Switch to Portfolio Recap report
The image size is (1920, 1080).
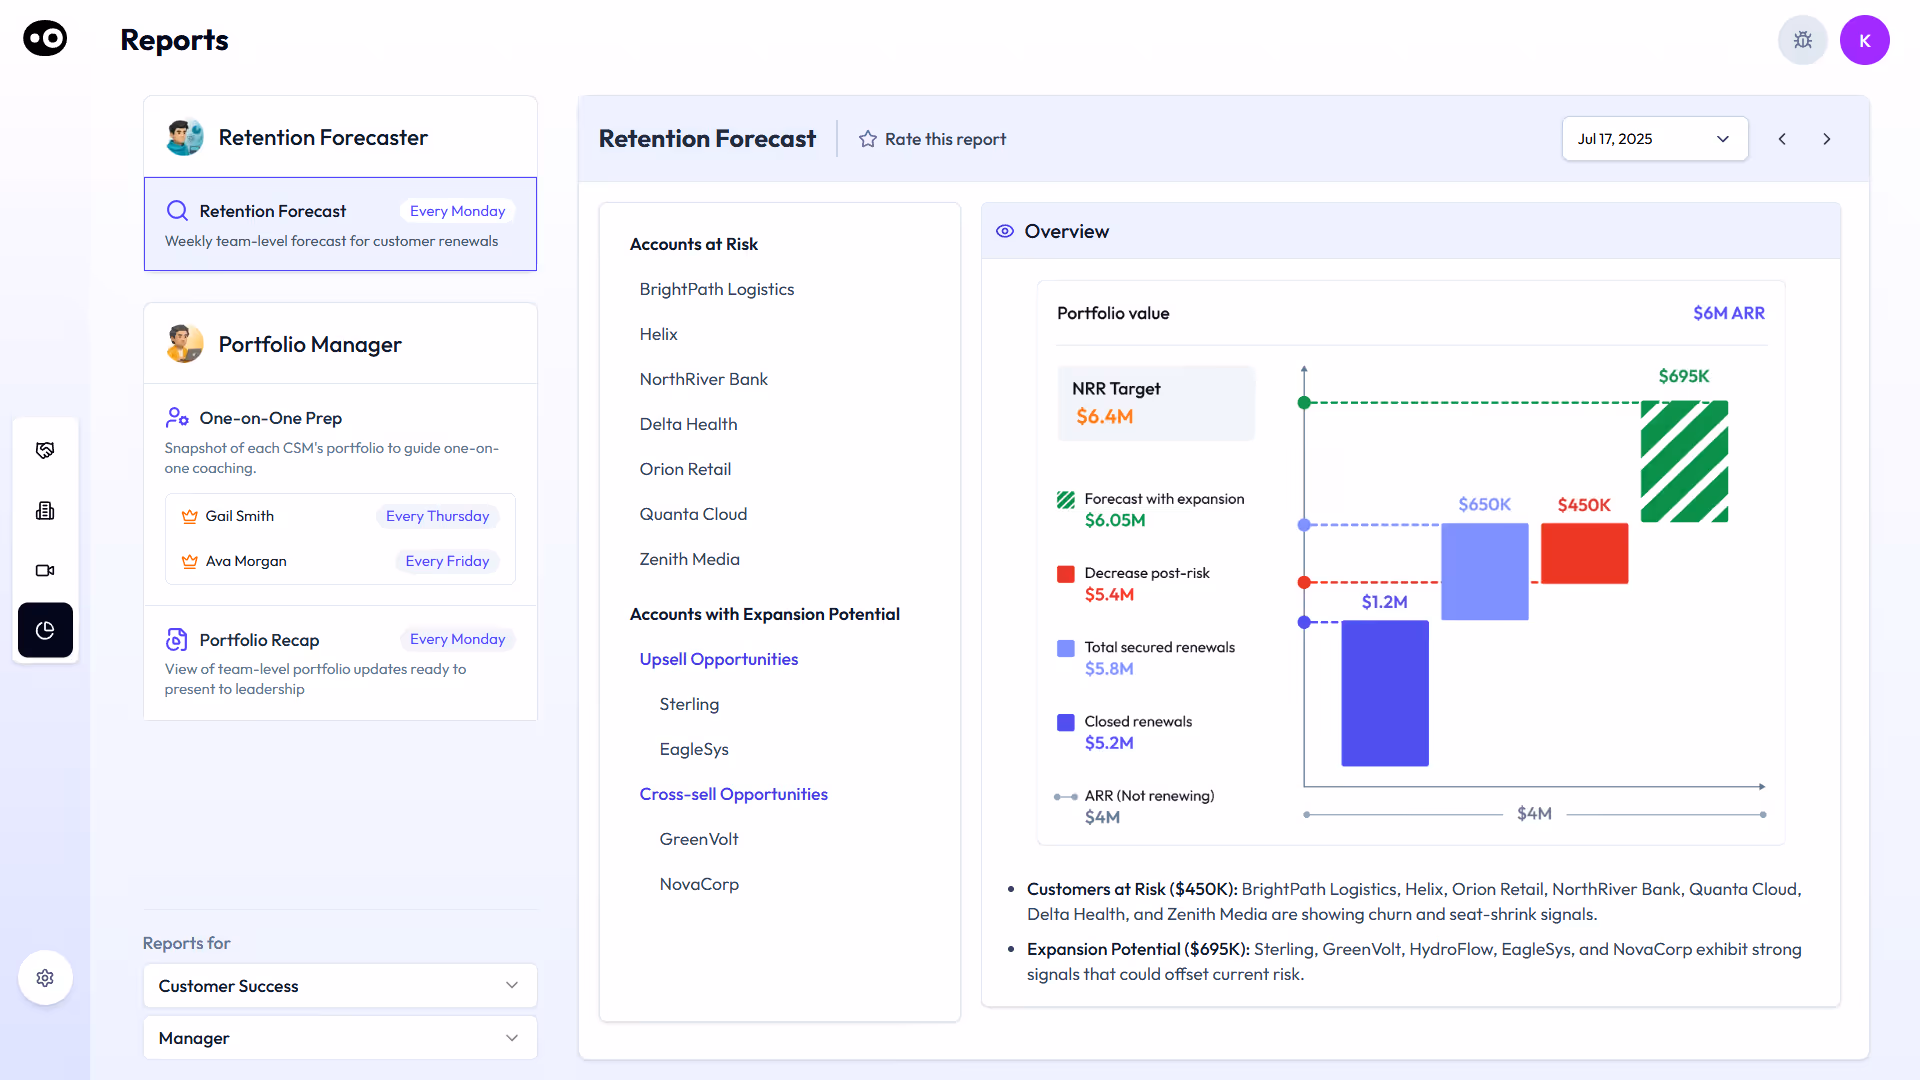(x=259, y=640)
